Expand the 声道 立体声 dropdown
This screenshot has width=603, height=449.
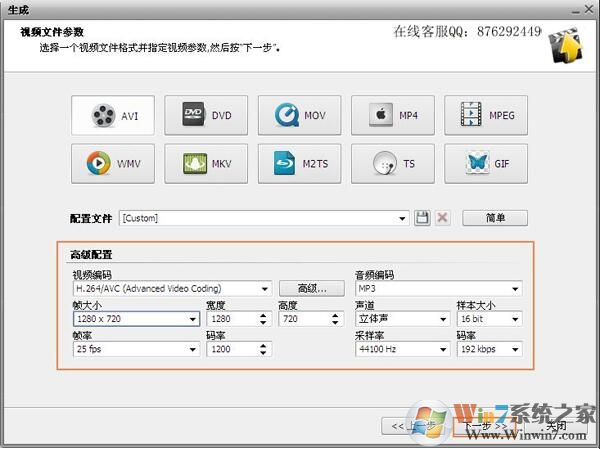pos(403,319)
